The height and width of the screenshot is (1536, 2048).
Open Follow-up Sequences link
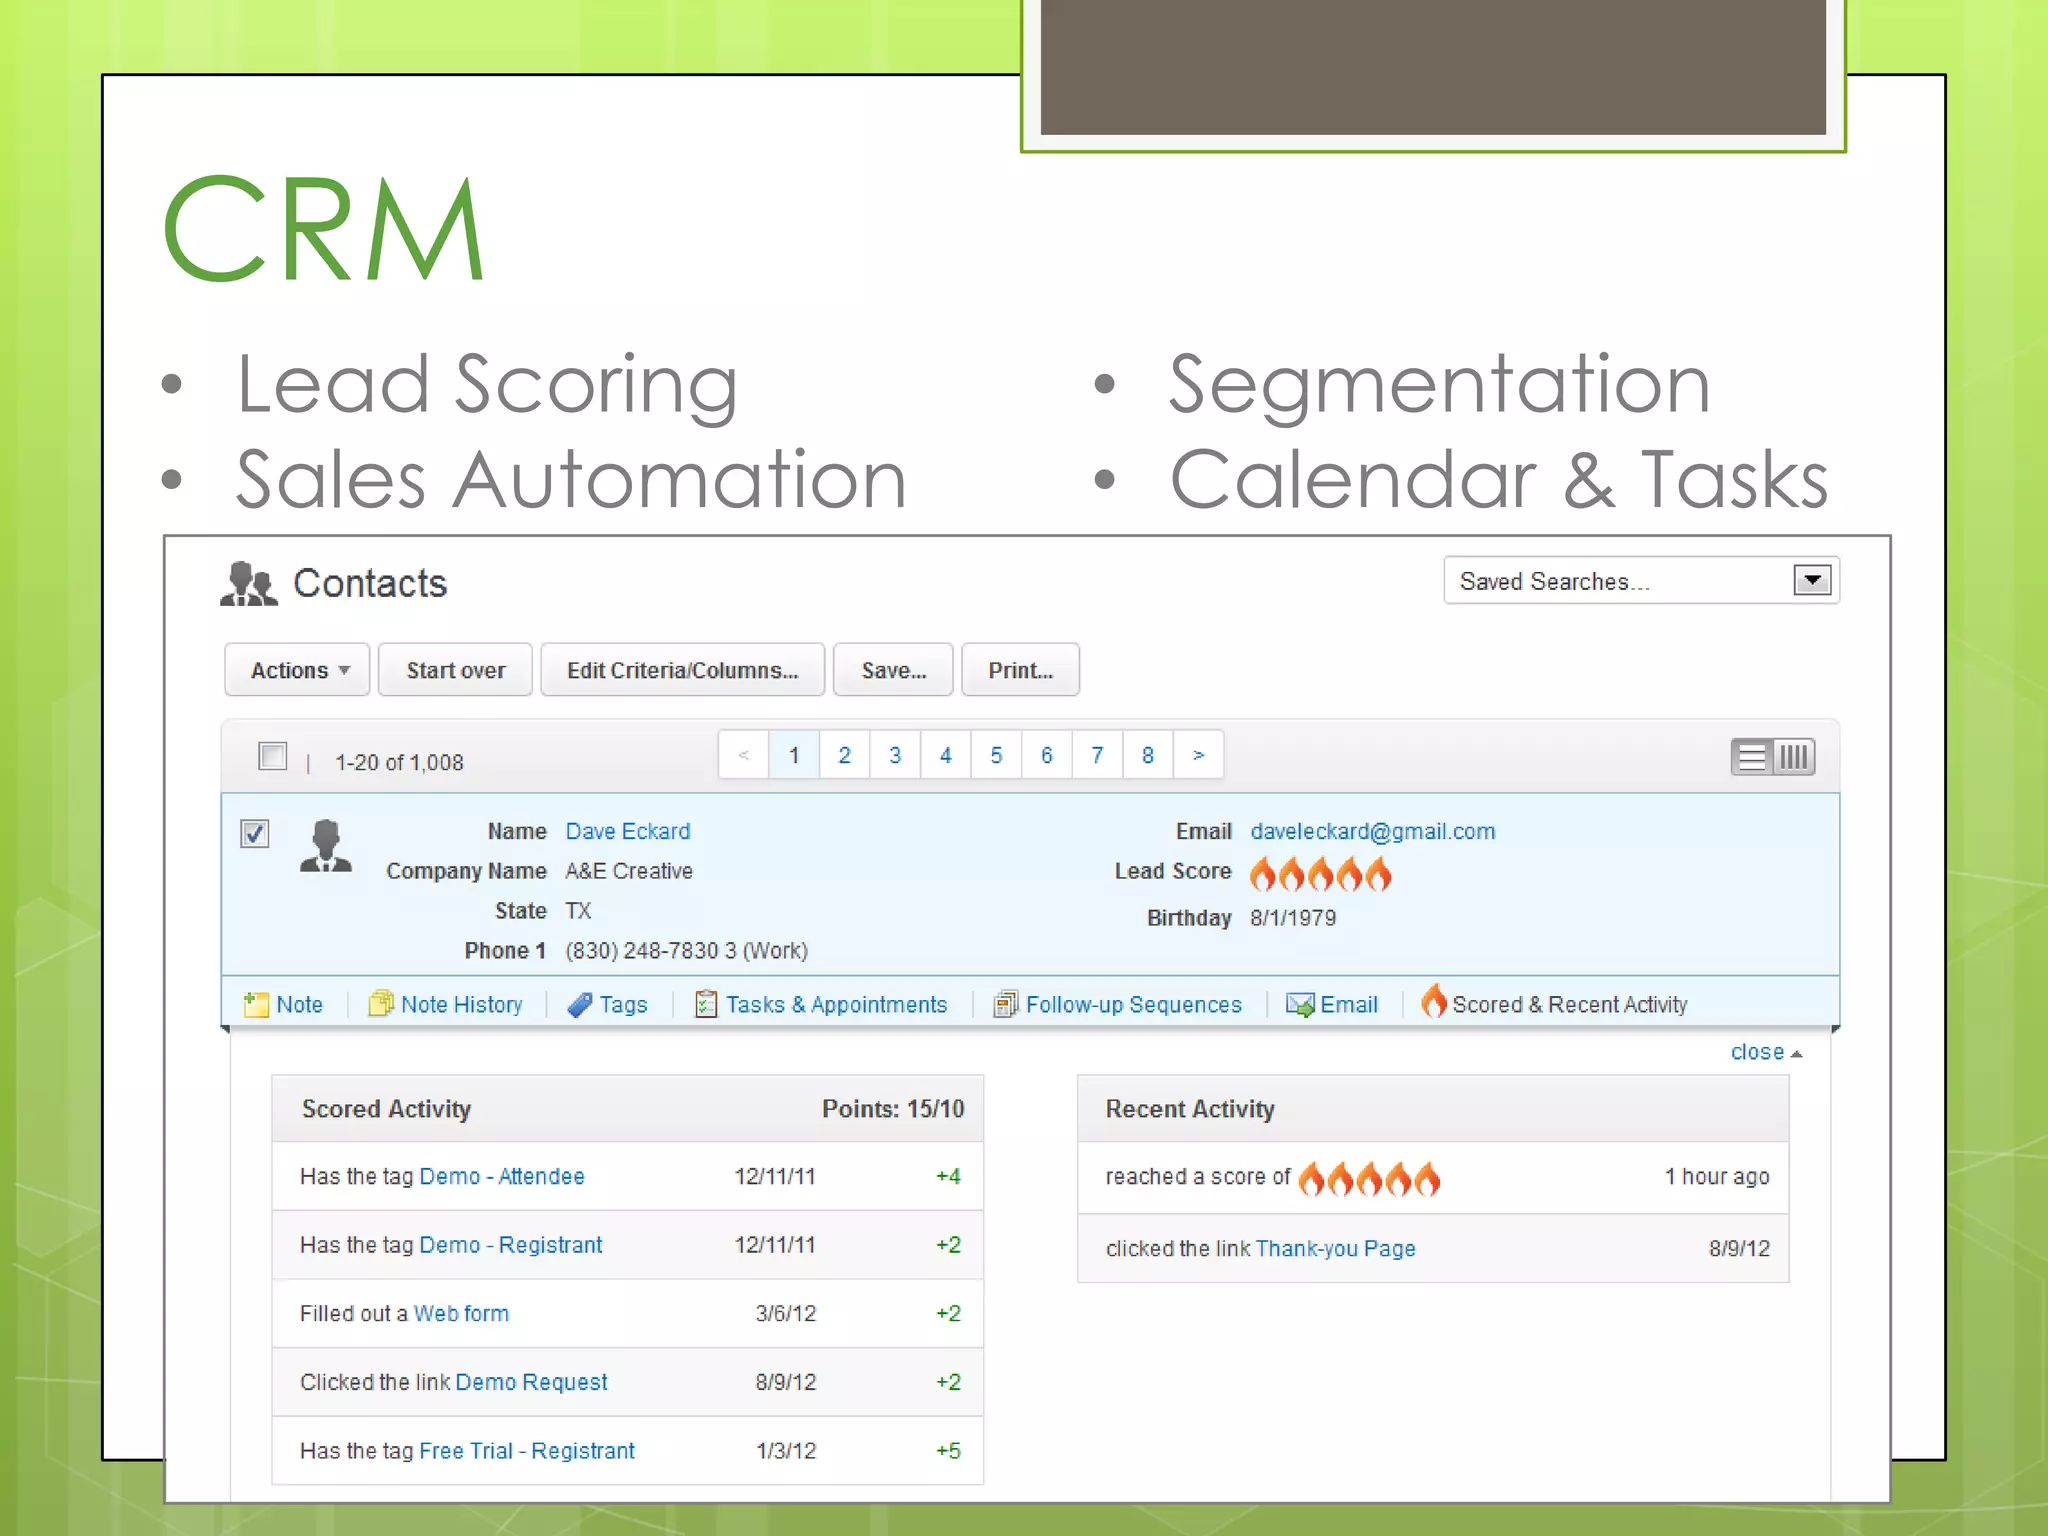(1134, 1004)
